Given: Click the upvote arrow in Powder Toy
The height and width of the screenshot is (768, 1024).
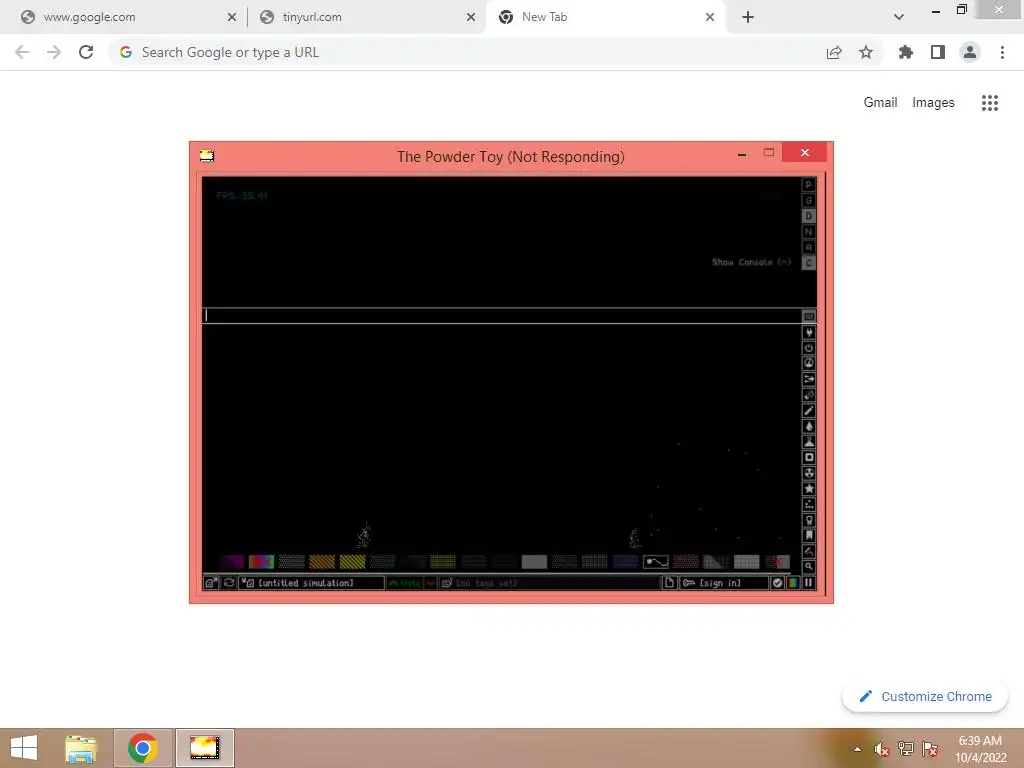Looking at the screenshot, I should coord(405,583).
